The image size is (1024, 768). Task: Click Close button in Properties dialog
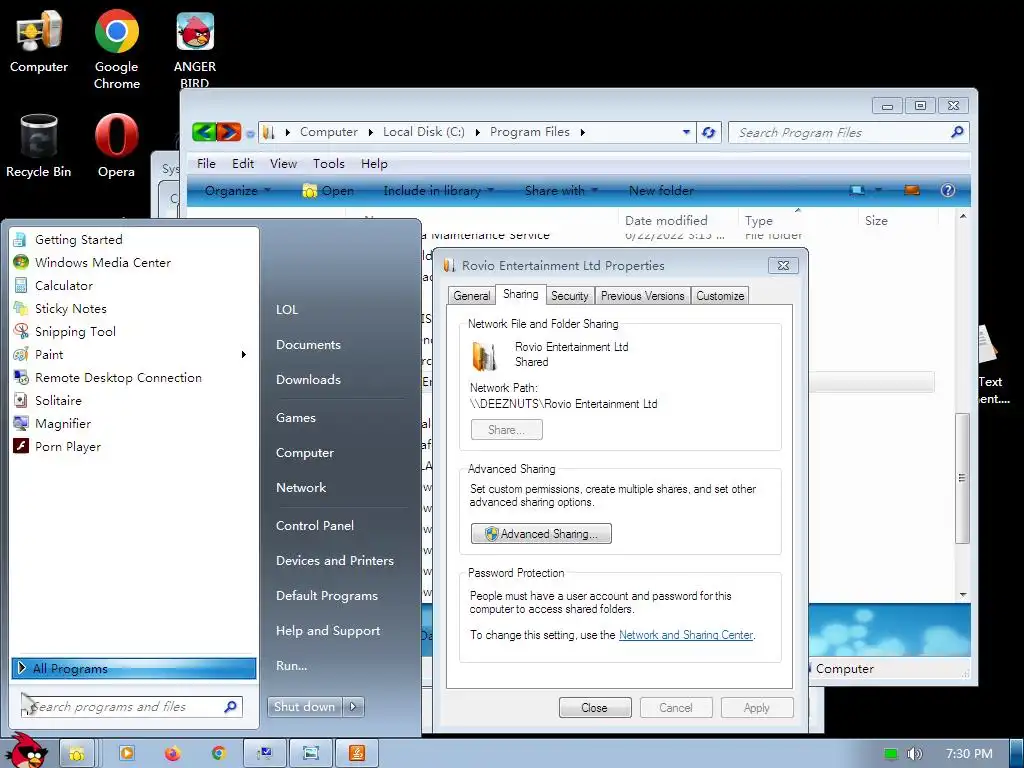[594, 708]
